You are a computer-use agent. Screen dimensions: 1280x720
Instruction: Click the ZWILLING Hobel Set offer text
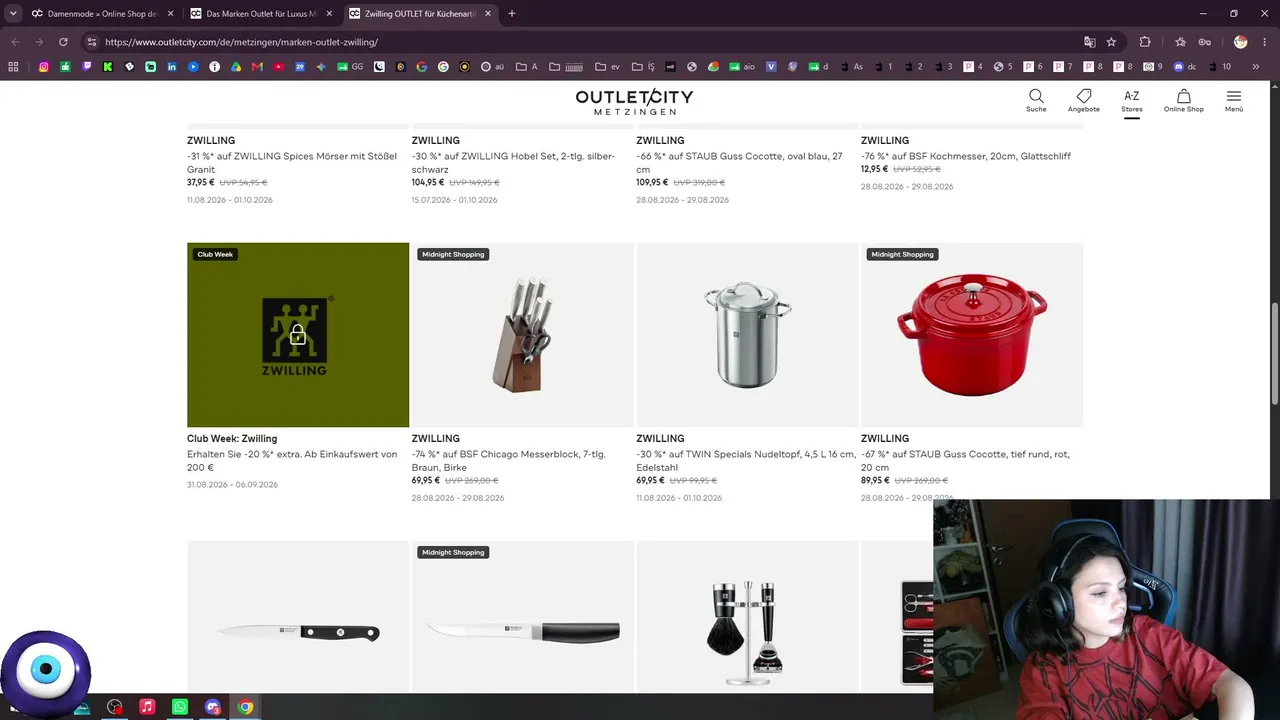(513, 163)
